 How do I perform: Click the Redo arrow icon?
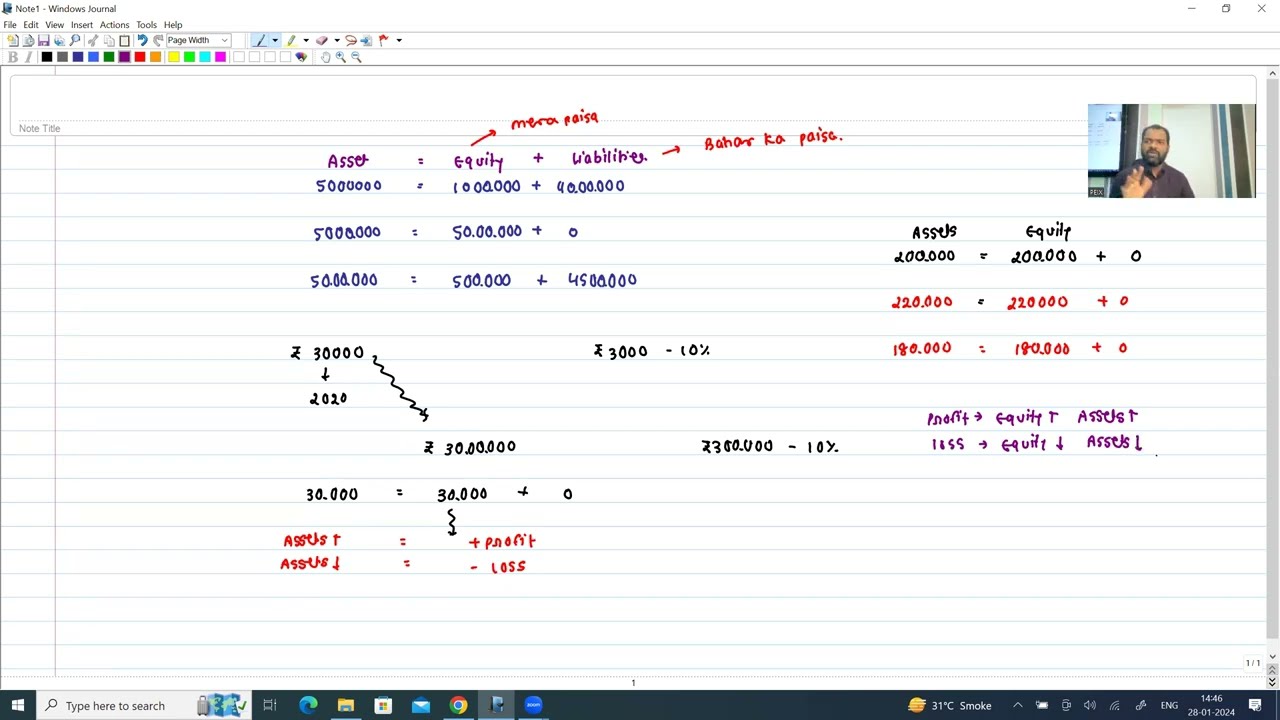tap(158, 40)
